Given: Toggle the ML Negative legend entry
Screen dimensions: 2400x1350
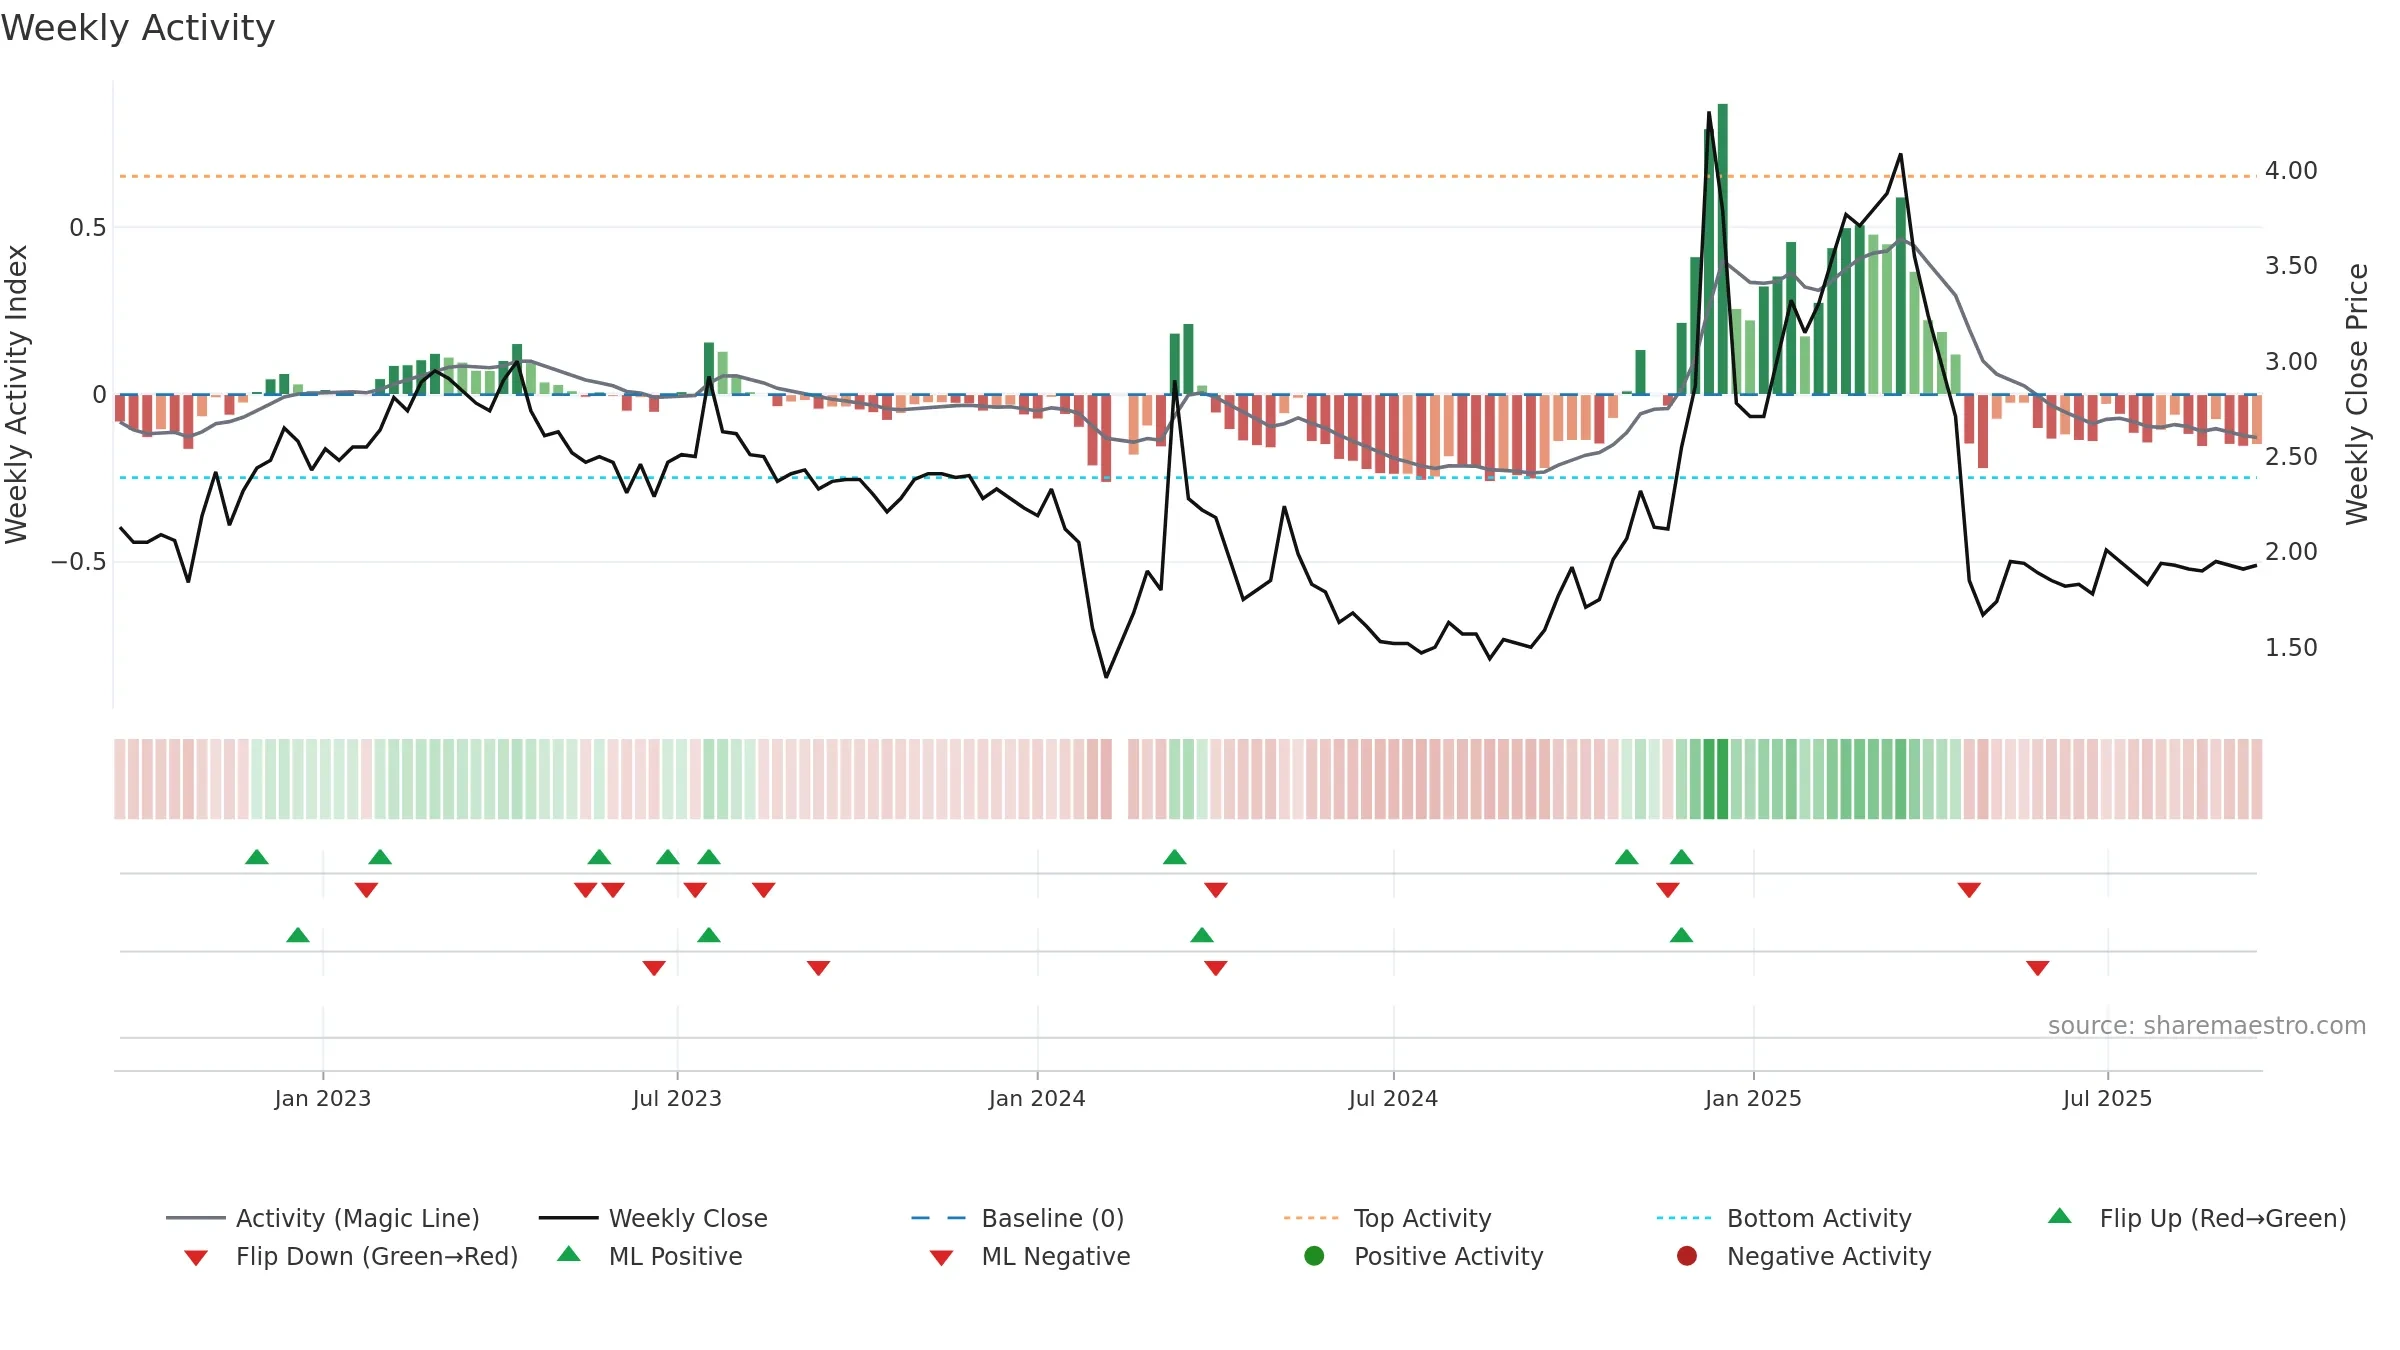Looking at the screenshot, I should tap(1030, 1256).
